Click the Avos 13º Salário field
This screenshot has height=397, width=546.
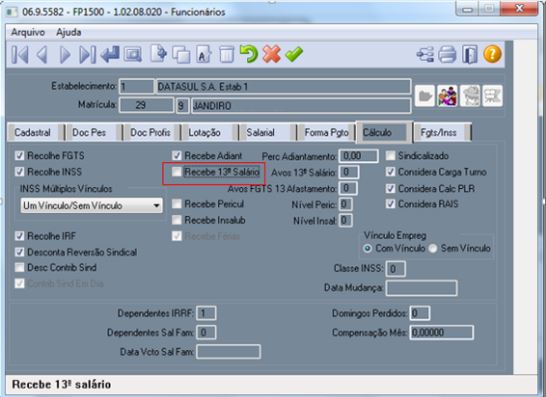pos(349,172)
